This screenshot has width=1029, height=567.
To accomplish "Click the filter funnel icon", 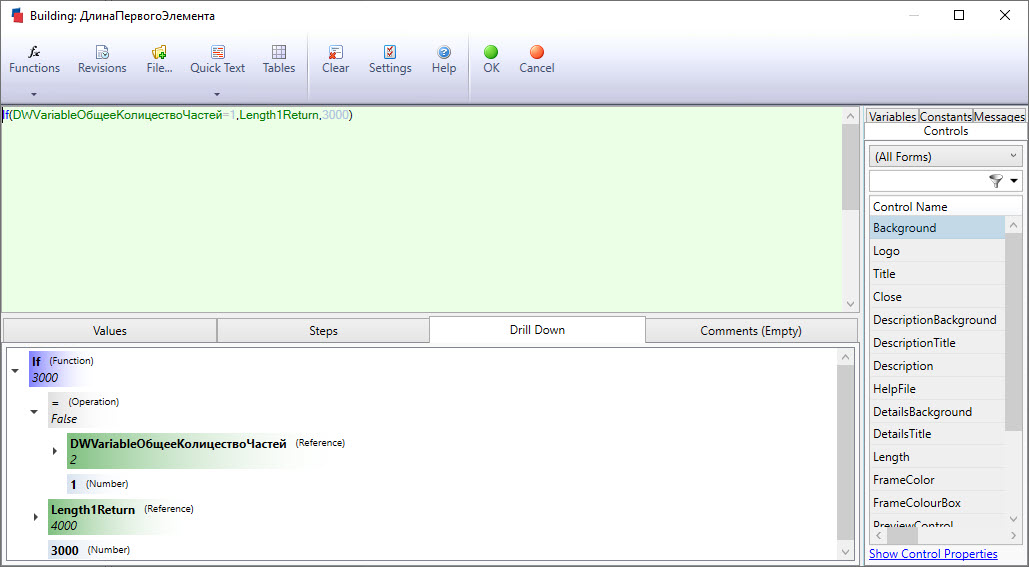I will (996, 181).
